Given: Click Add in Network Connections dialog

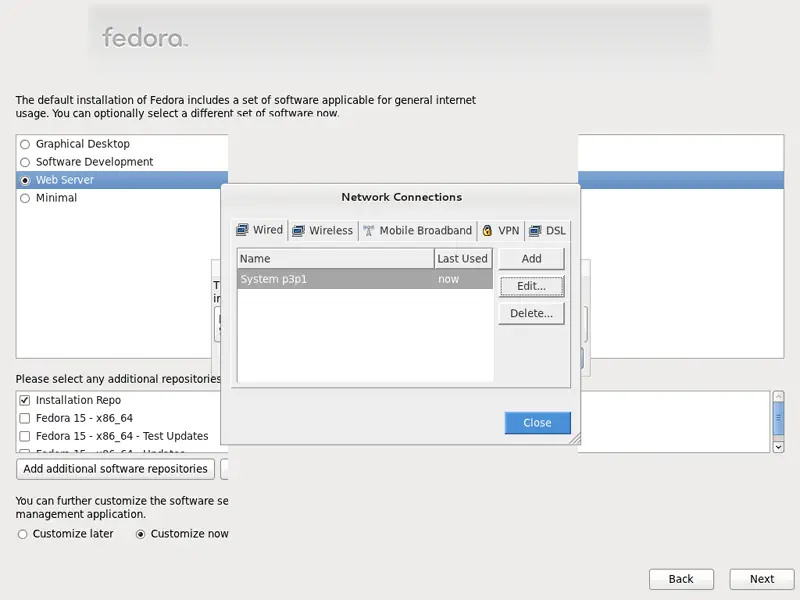Looking at the screenshot, I should coord(531,259).
